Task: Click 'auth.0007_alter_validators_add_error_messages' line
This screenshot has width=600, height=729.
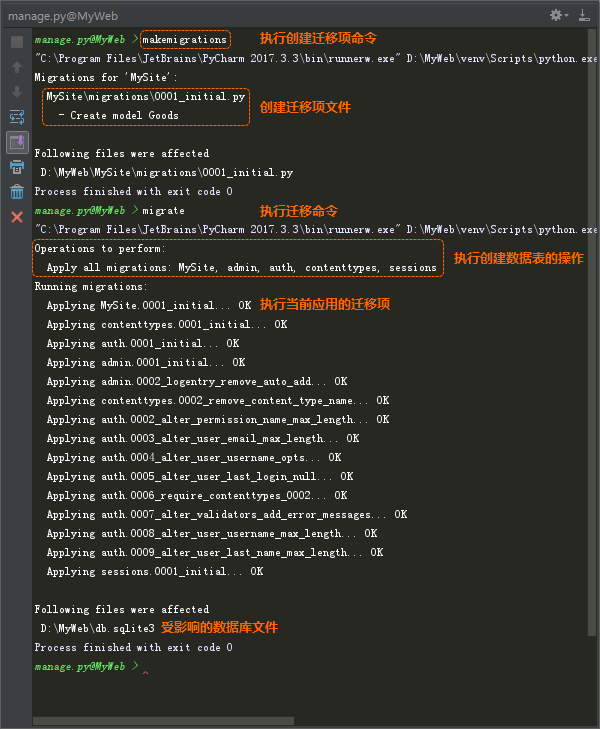Action: click(x=227, y=515)
